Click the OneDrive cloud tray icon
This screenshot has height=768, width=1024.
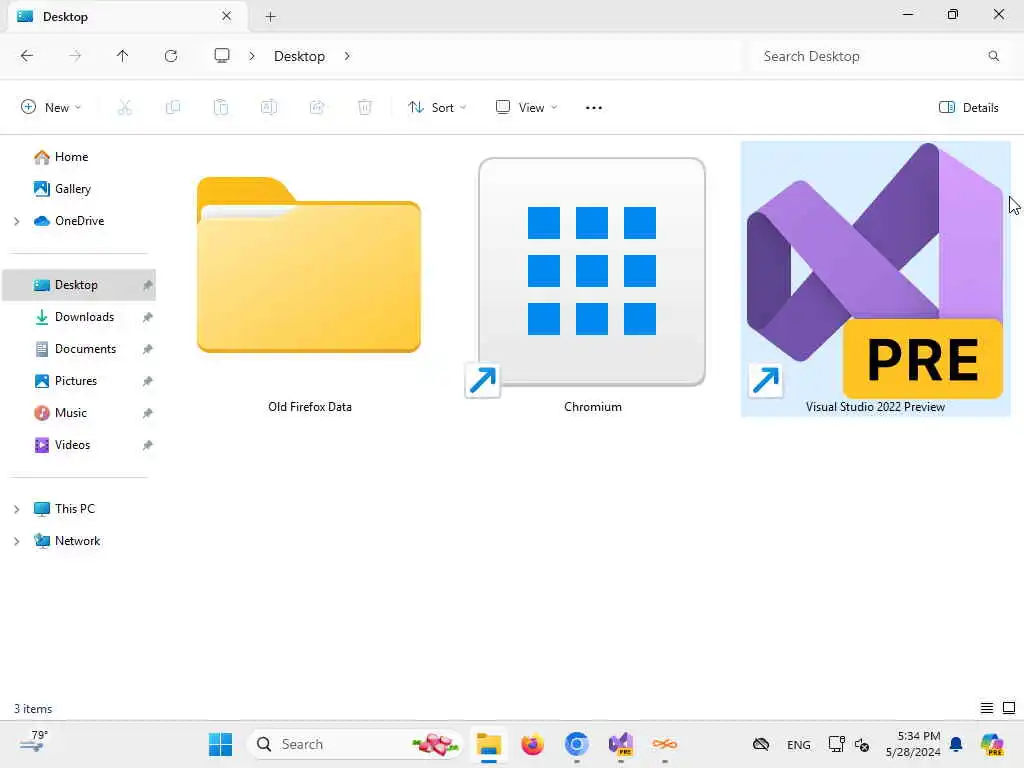tap(761, 744)
